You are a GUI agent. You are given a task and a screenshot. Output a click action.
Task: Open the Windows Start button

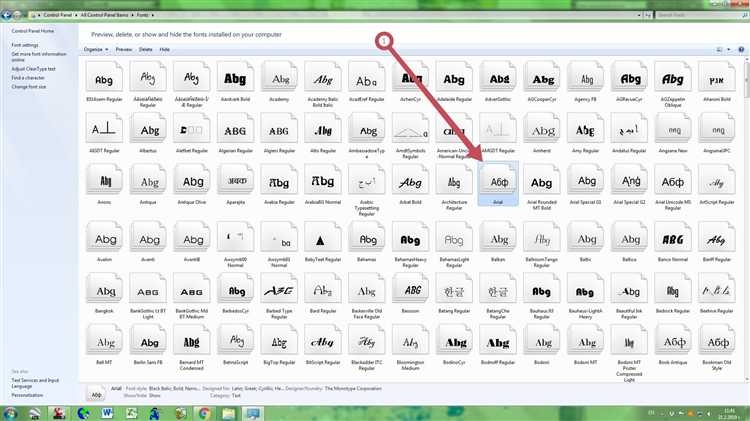pos(9,413)
